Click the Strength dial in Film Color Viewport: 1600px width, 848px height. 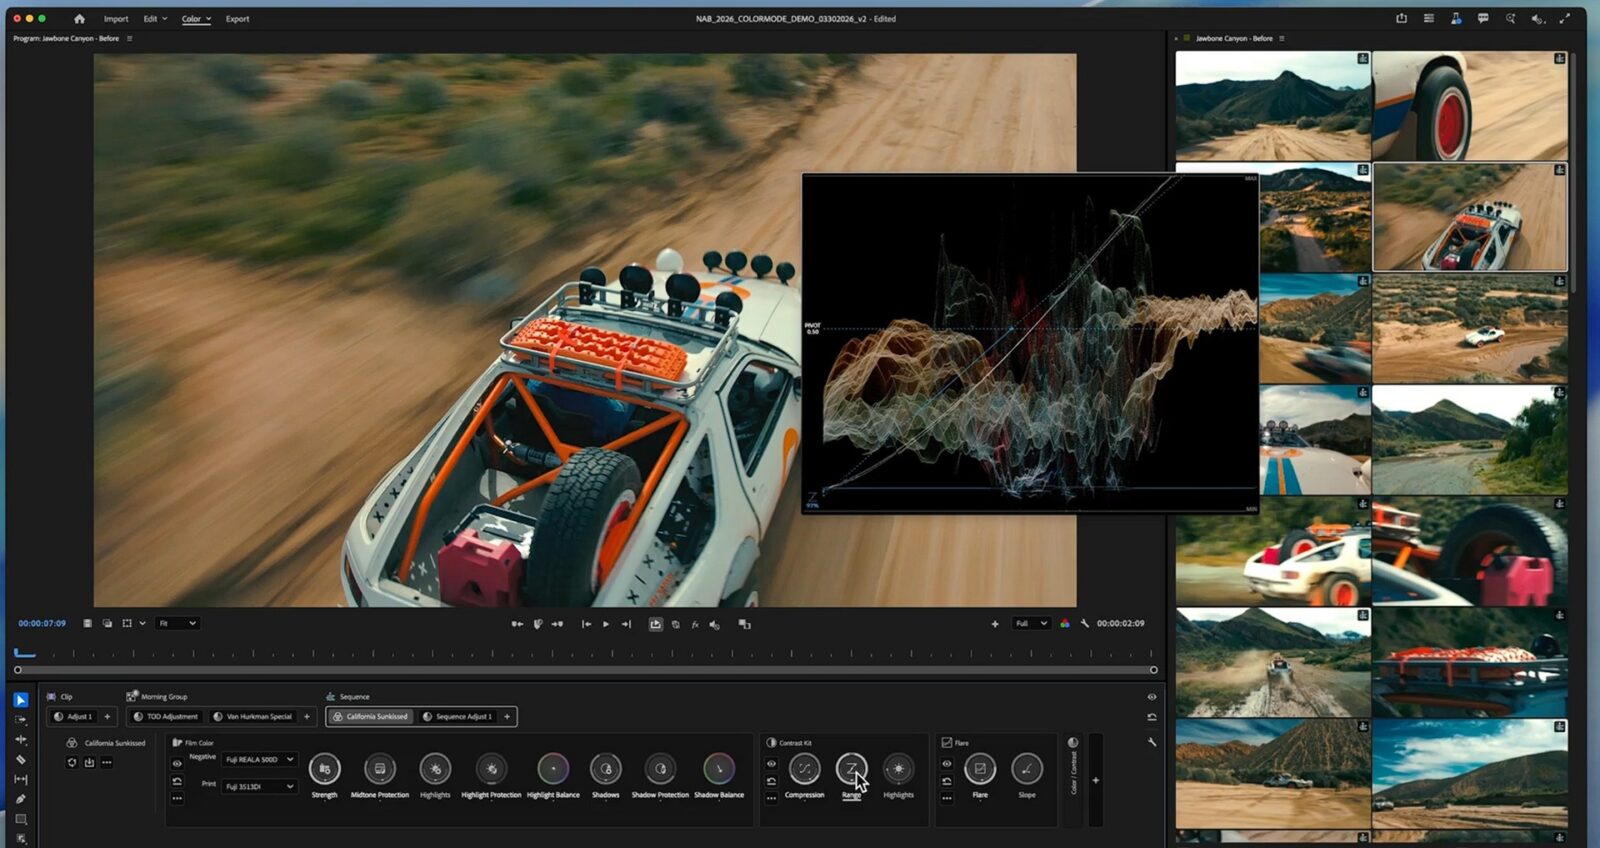pyautogui.click(x=324, y=769)
